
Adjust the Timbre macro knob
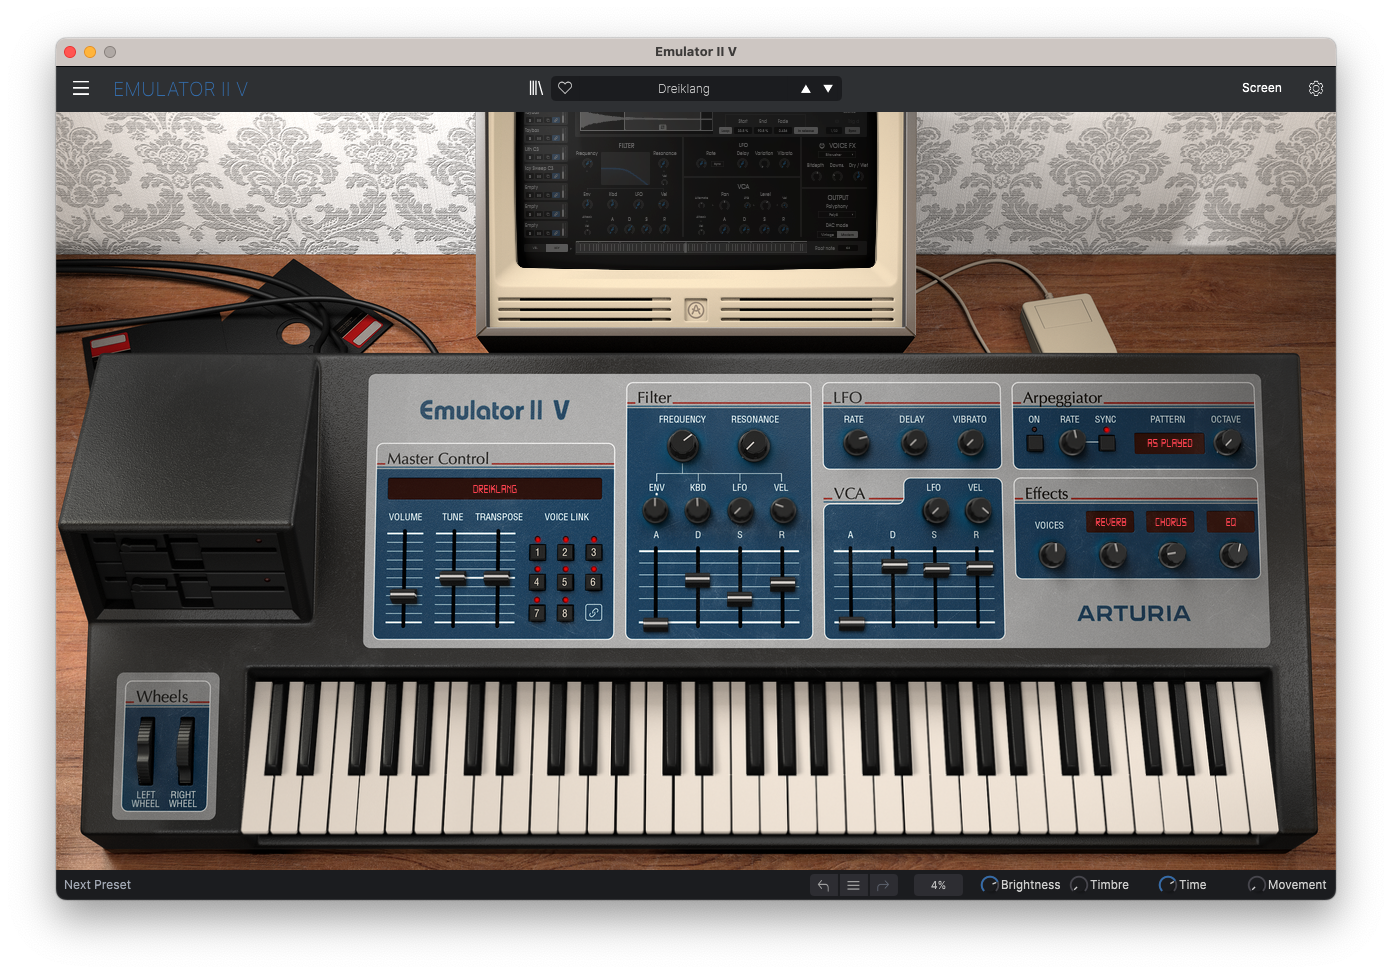coord(1078,885)
